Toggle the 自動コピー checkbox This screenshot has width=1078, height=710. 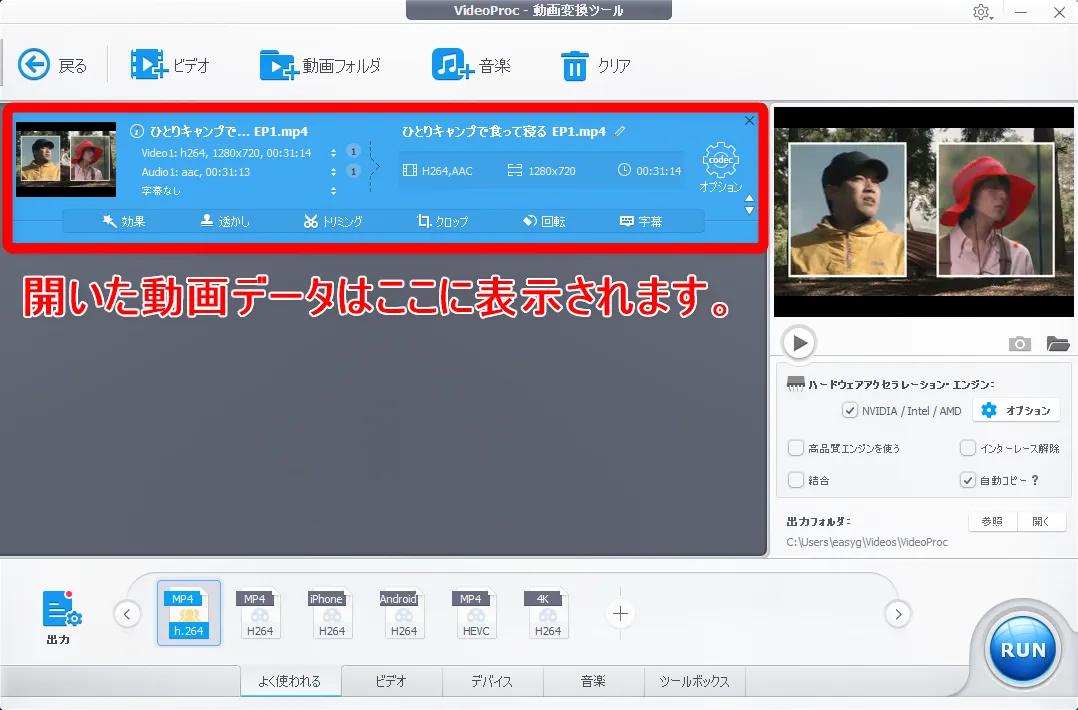point(967,480)
